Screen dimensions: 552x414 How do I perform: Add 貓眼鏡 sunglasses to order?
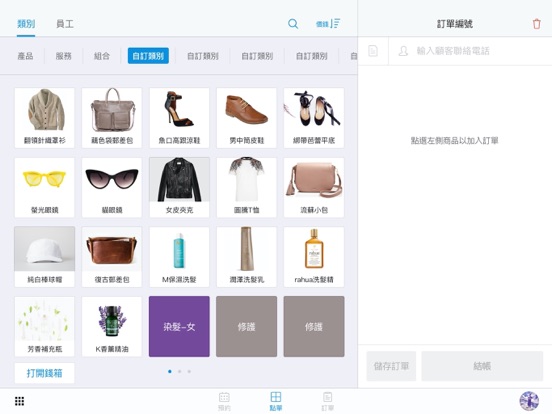[x=112, y=187]
